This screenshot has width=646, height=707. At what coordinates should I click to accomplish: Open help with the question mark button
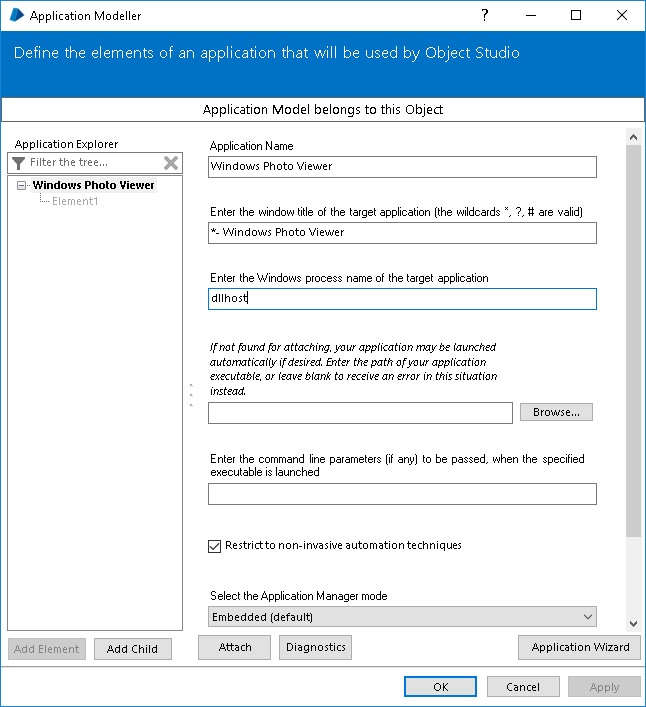[x=485, y=15]
